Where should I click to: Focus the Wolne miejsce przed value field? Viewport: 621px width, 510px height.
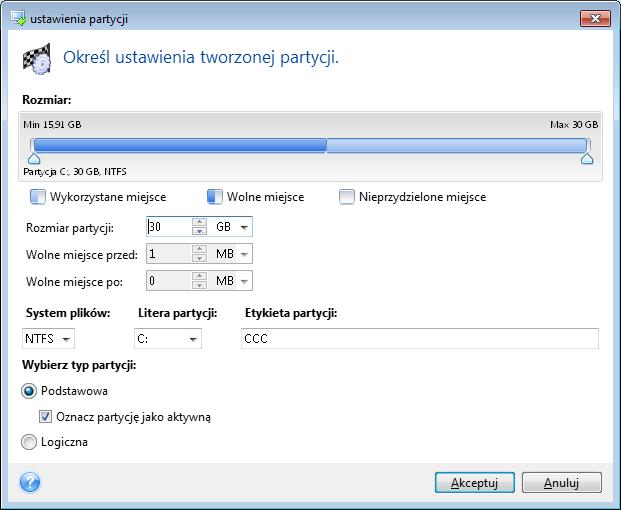click(170, 254)
